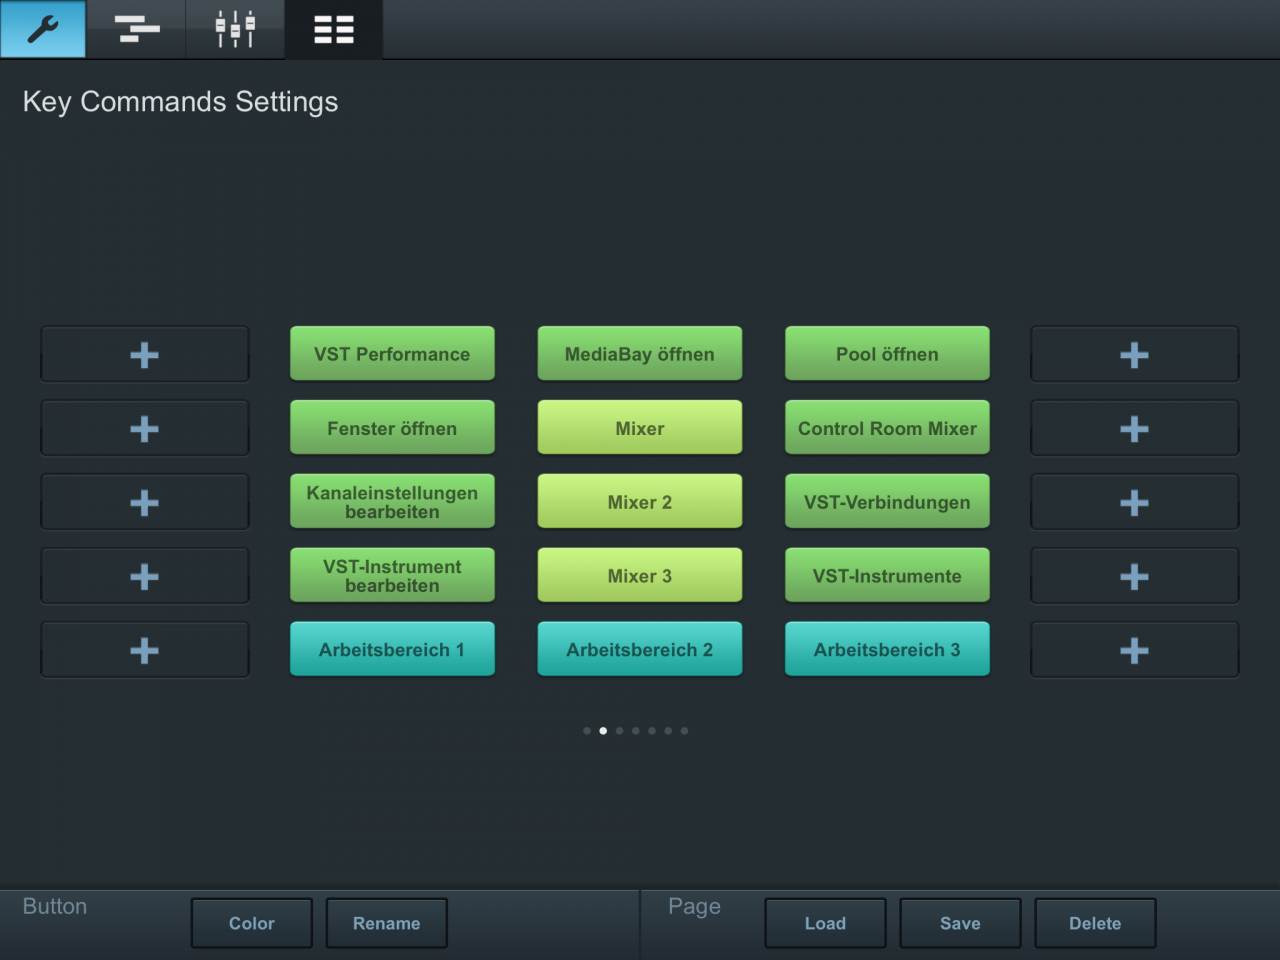The width and height of the screenshot is (1280, 960).
Task: Select the Arbeitsbereich 2 button
Action: (640, 649)
